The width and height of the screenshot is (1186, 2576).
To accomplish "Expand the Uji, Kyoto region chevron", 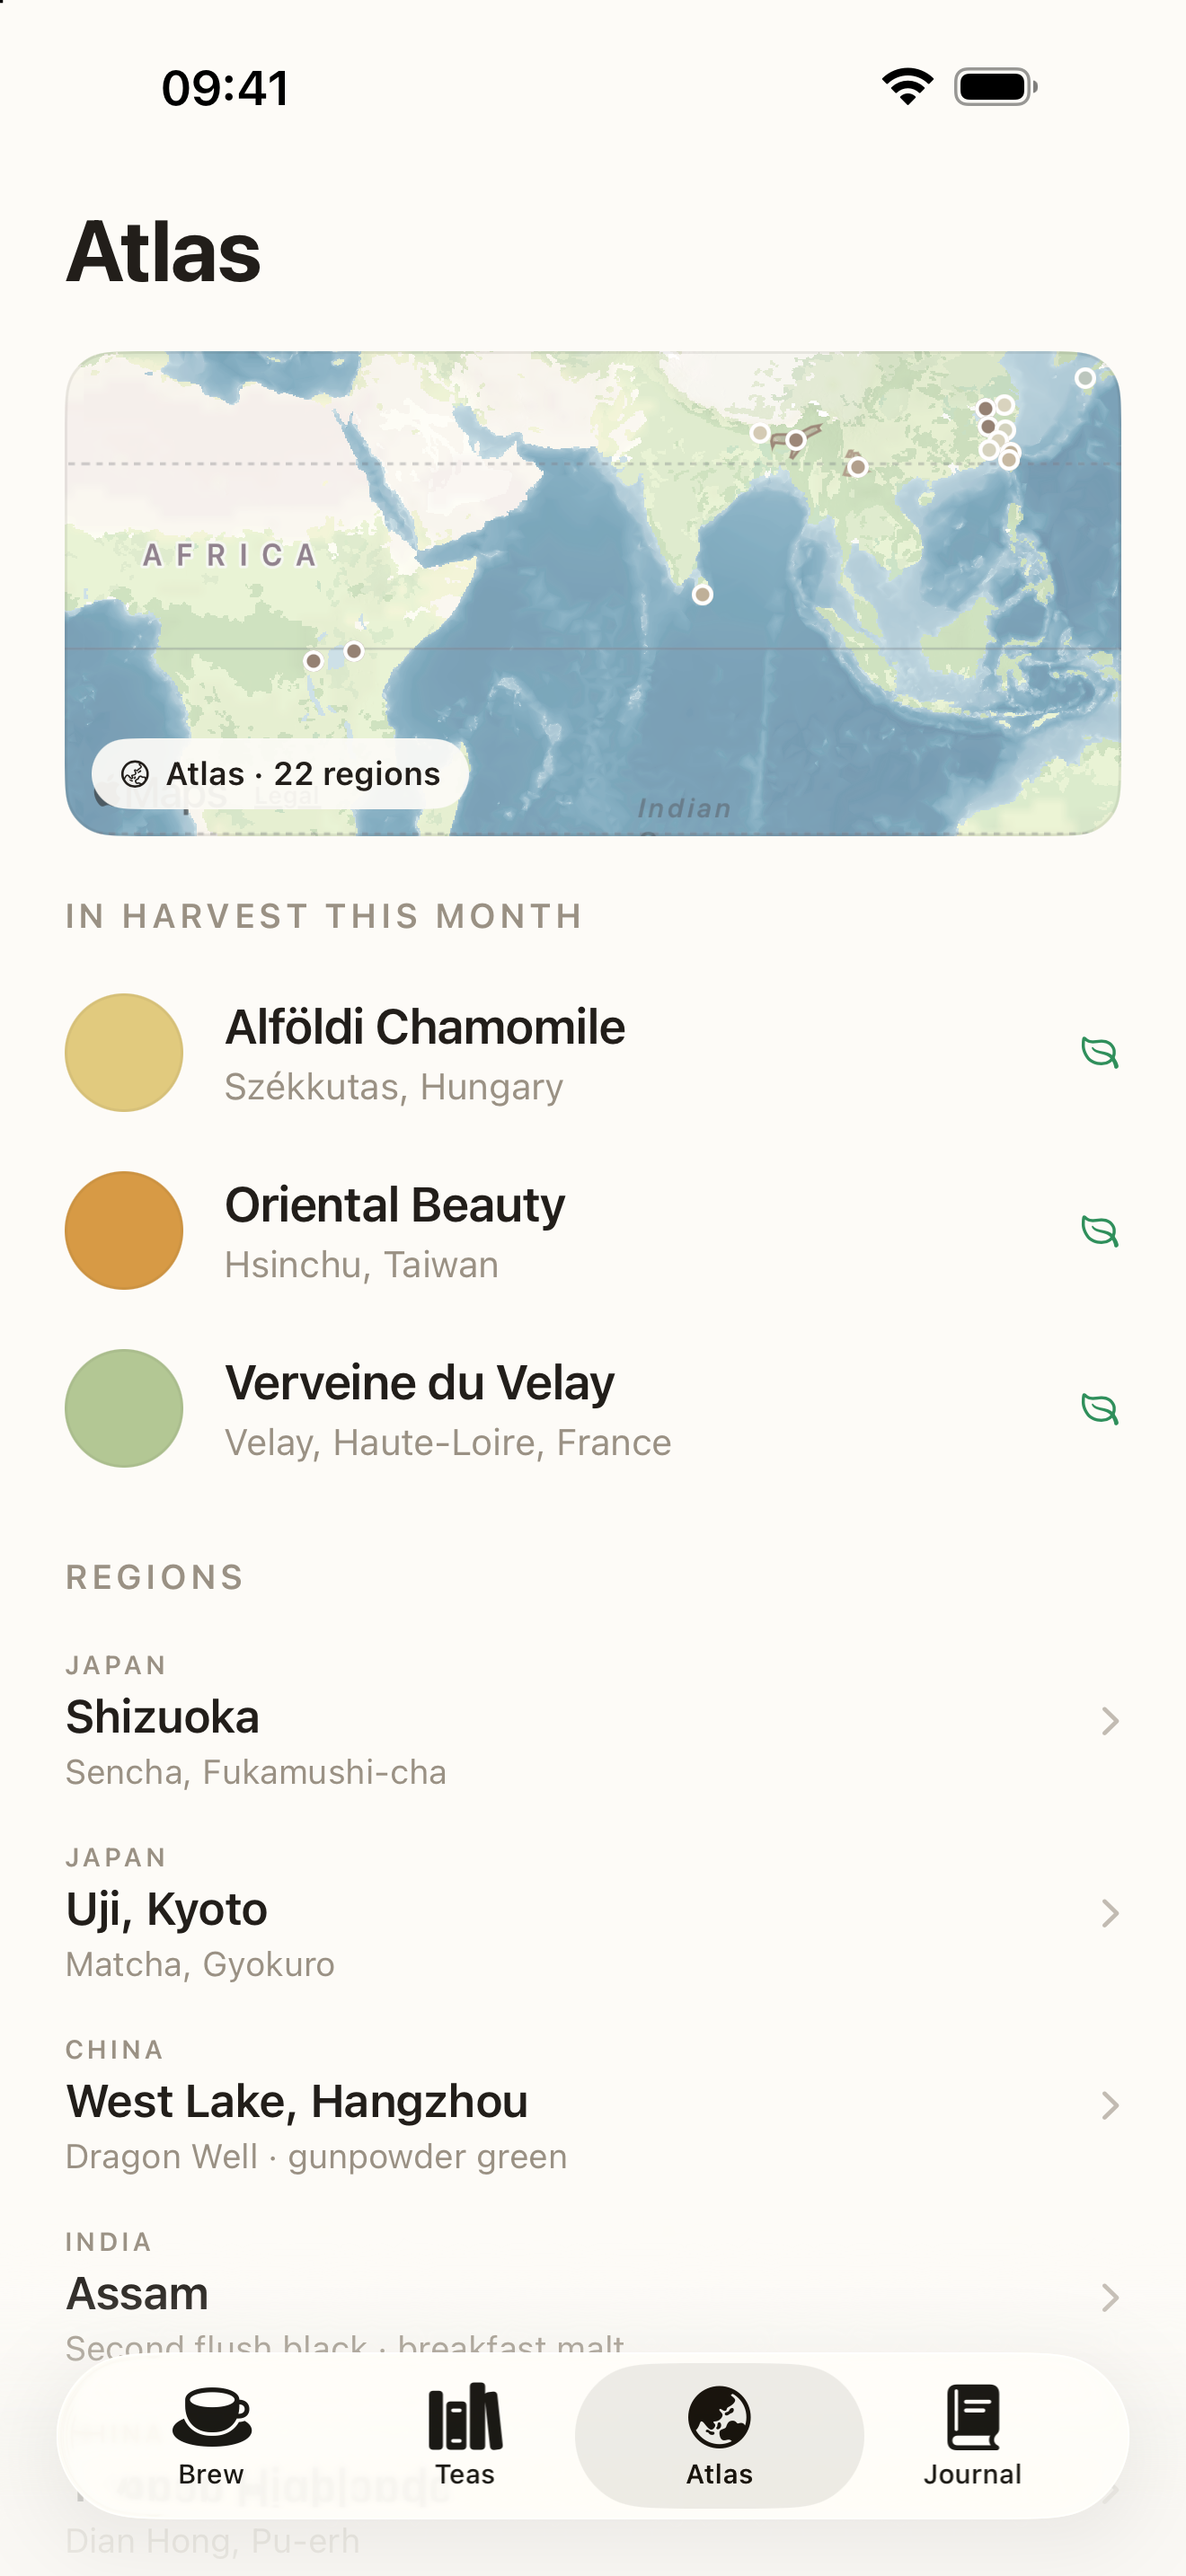I will [x=1109, y=1913].
